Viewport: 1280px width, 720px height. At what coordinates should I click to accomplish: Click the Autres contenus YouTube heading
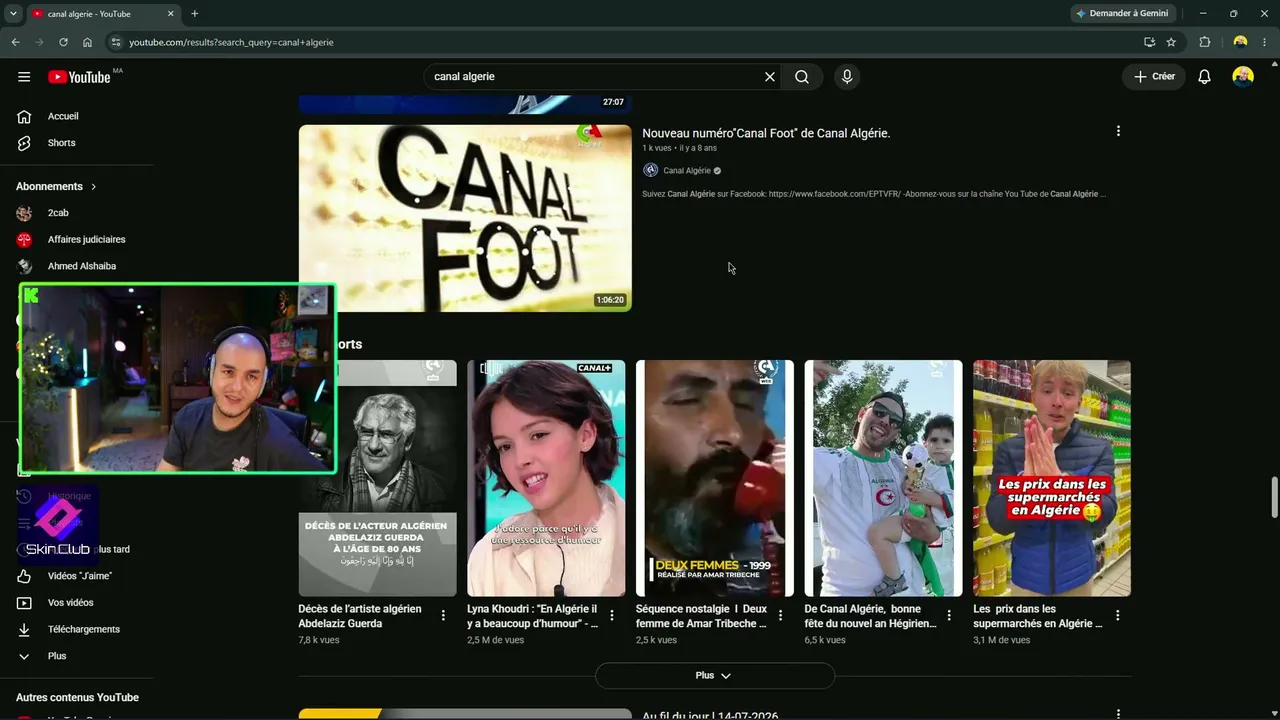tap(77, 698)
